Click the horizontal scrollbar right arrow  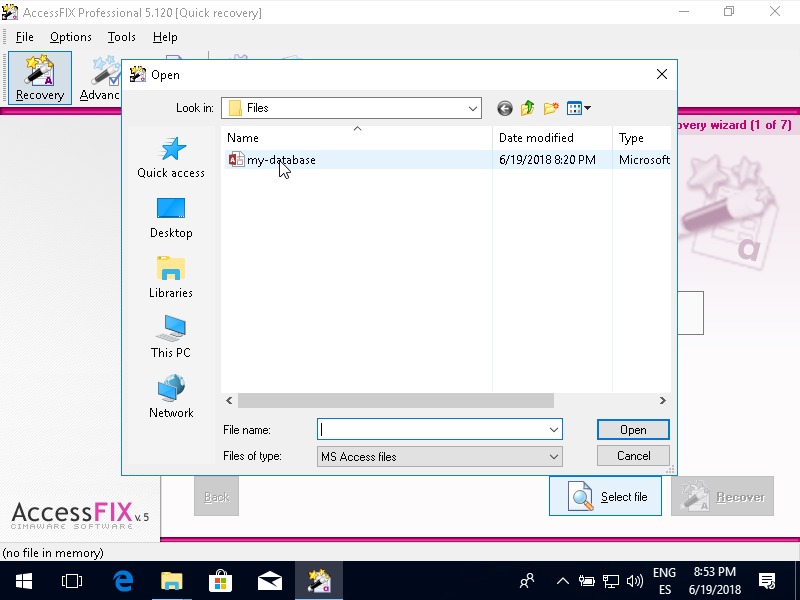pos(662,400)
